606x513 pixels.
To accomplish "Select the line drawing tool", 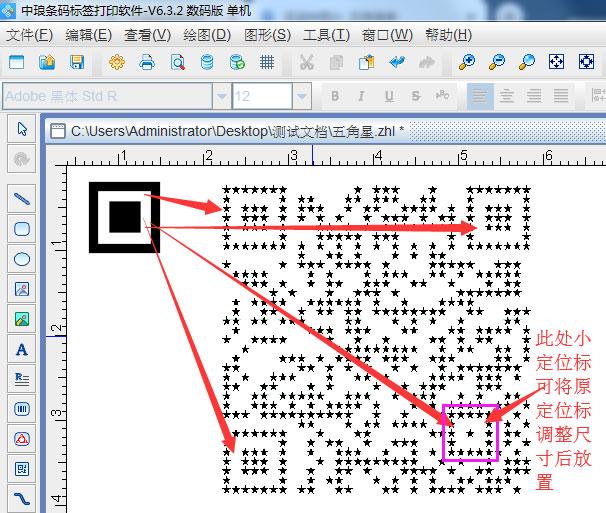I will [22, 199].
